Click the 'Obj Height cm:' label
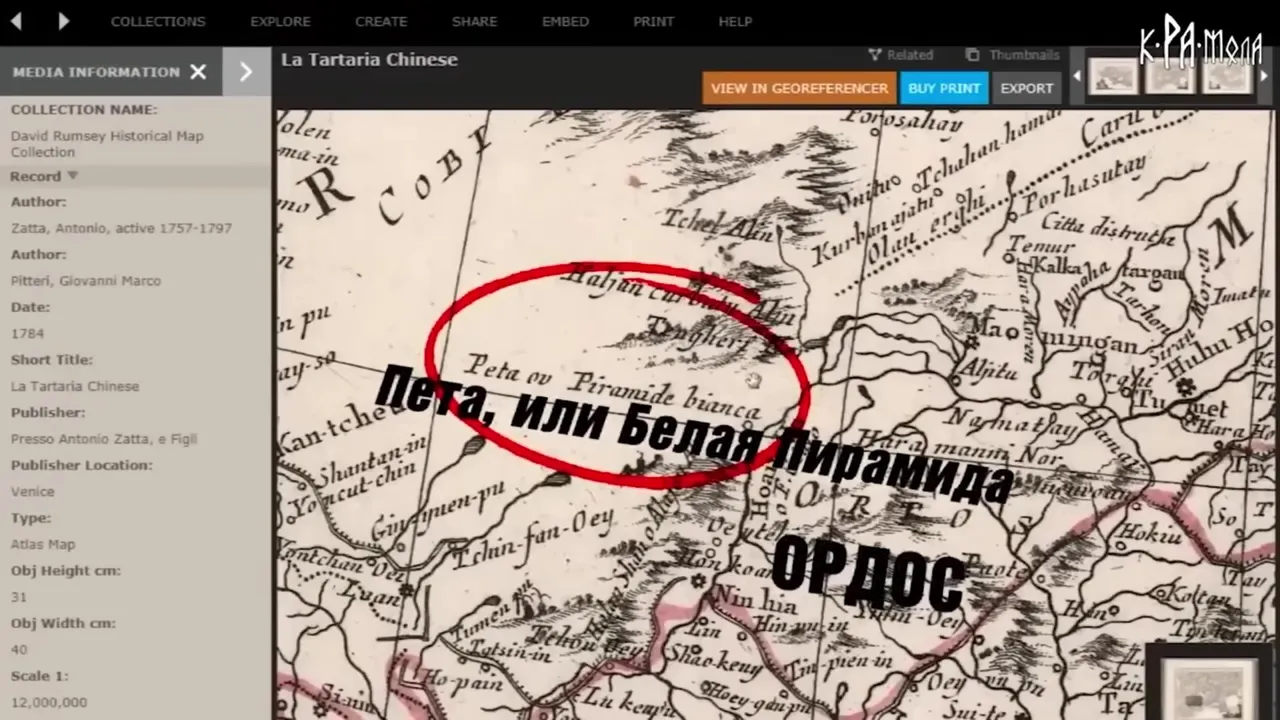Screen dimensions: 1280x720 [66, 570]
